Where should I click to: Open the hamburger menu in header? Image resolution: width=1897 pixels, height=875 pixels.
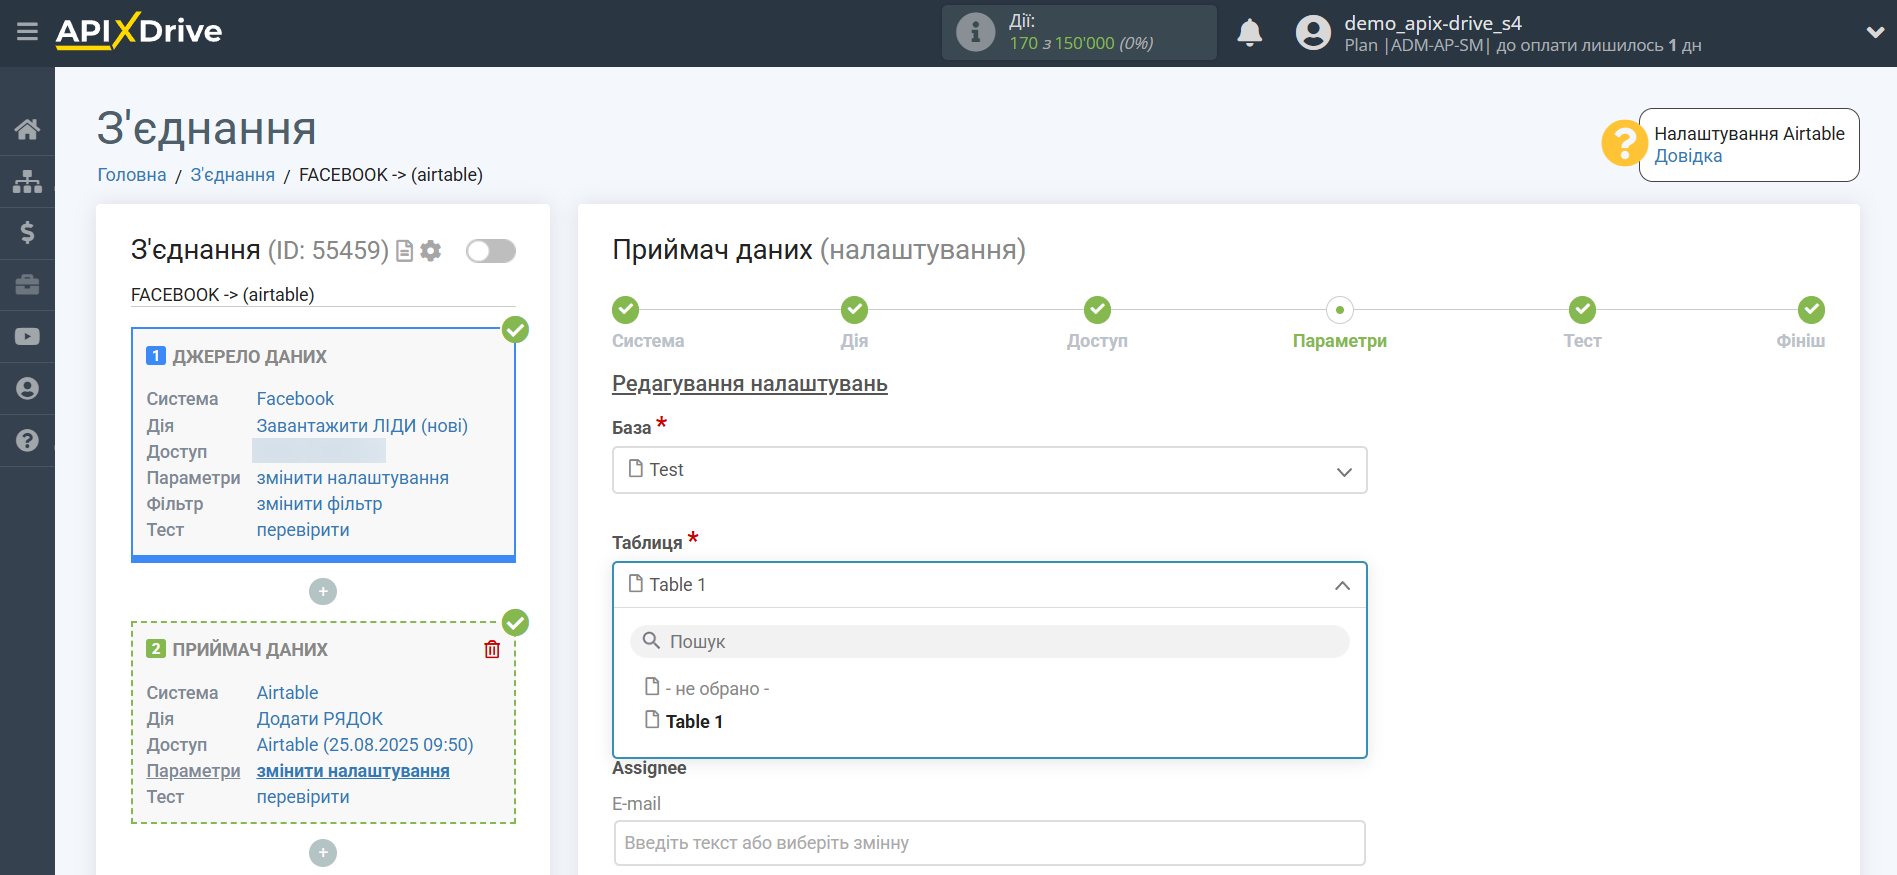(27, 32)
